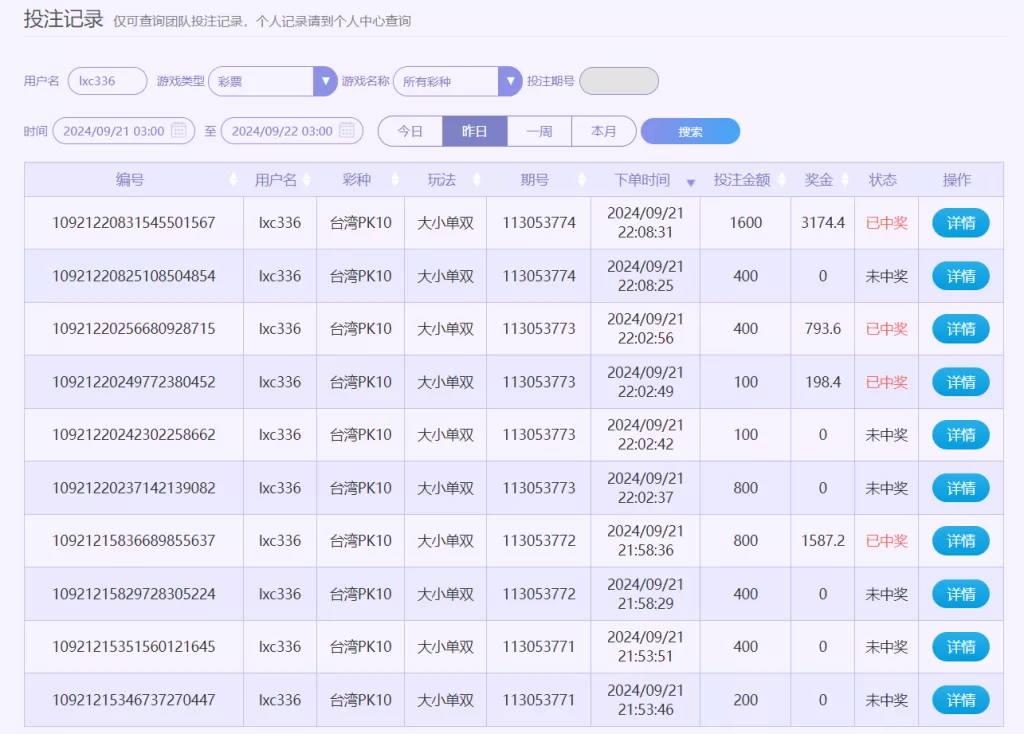Select the 今日 time range tab
1024x734 pixels.
pyautogui.click(x=410, y=131)
